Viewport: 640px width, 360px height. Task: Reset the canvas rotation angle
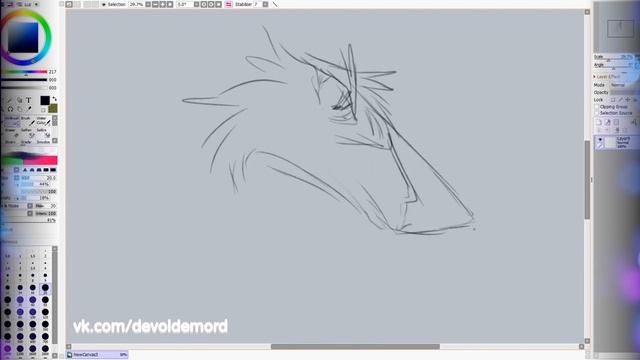[x=218, y=4]
